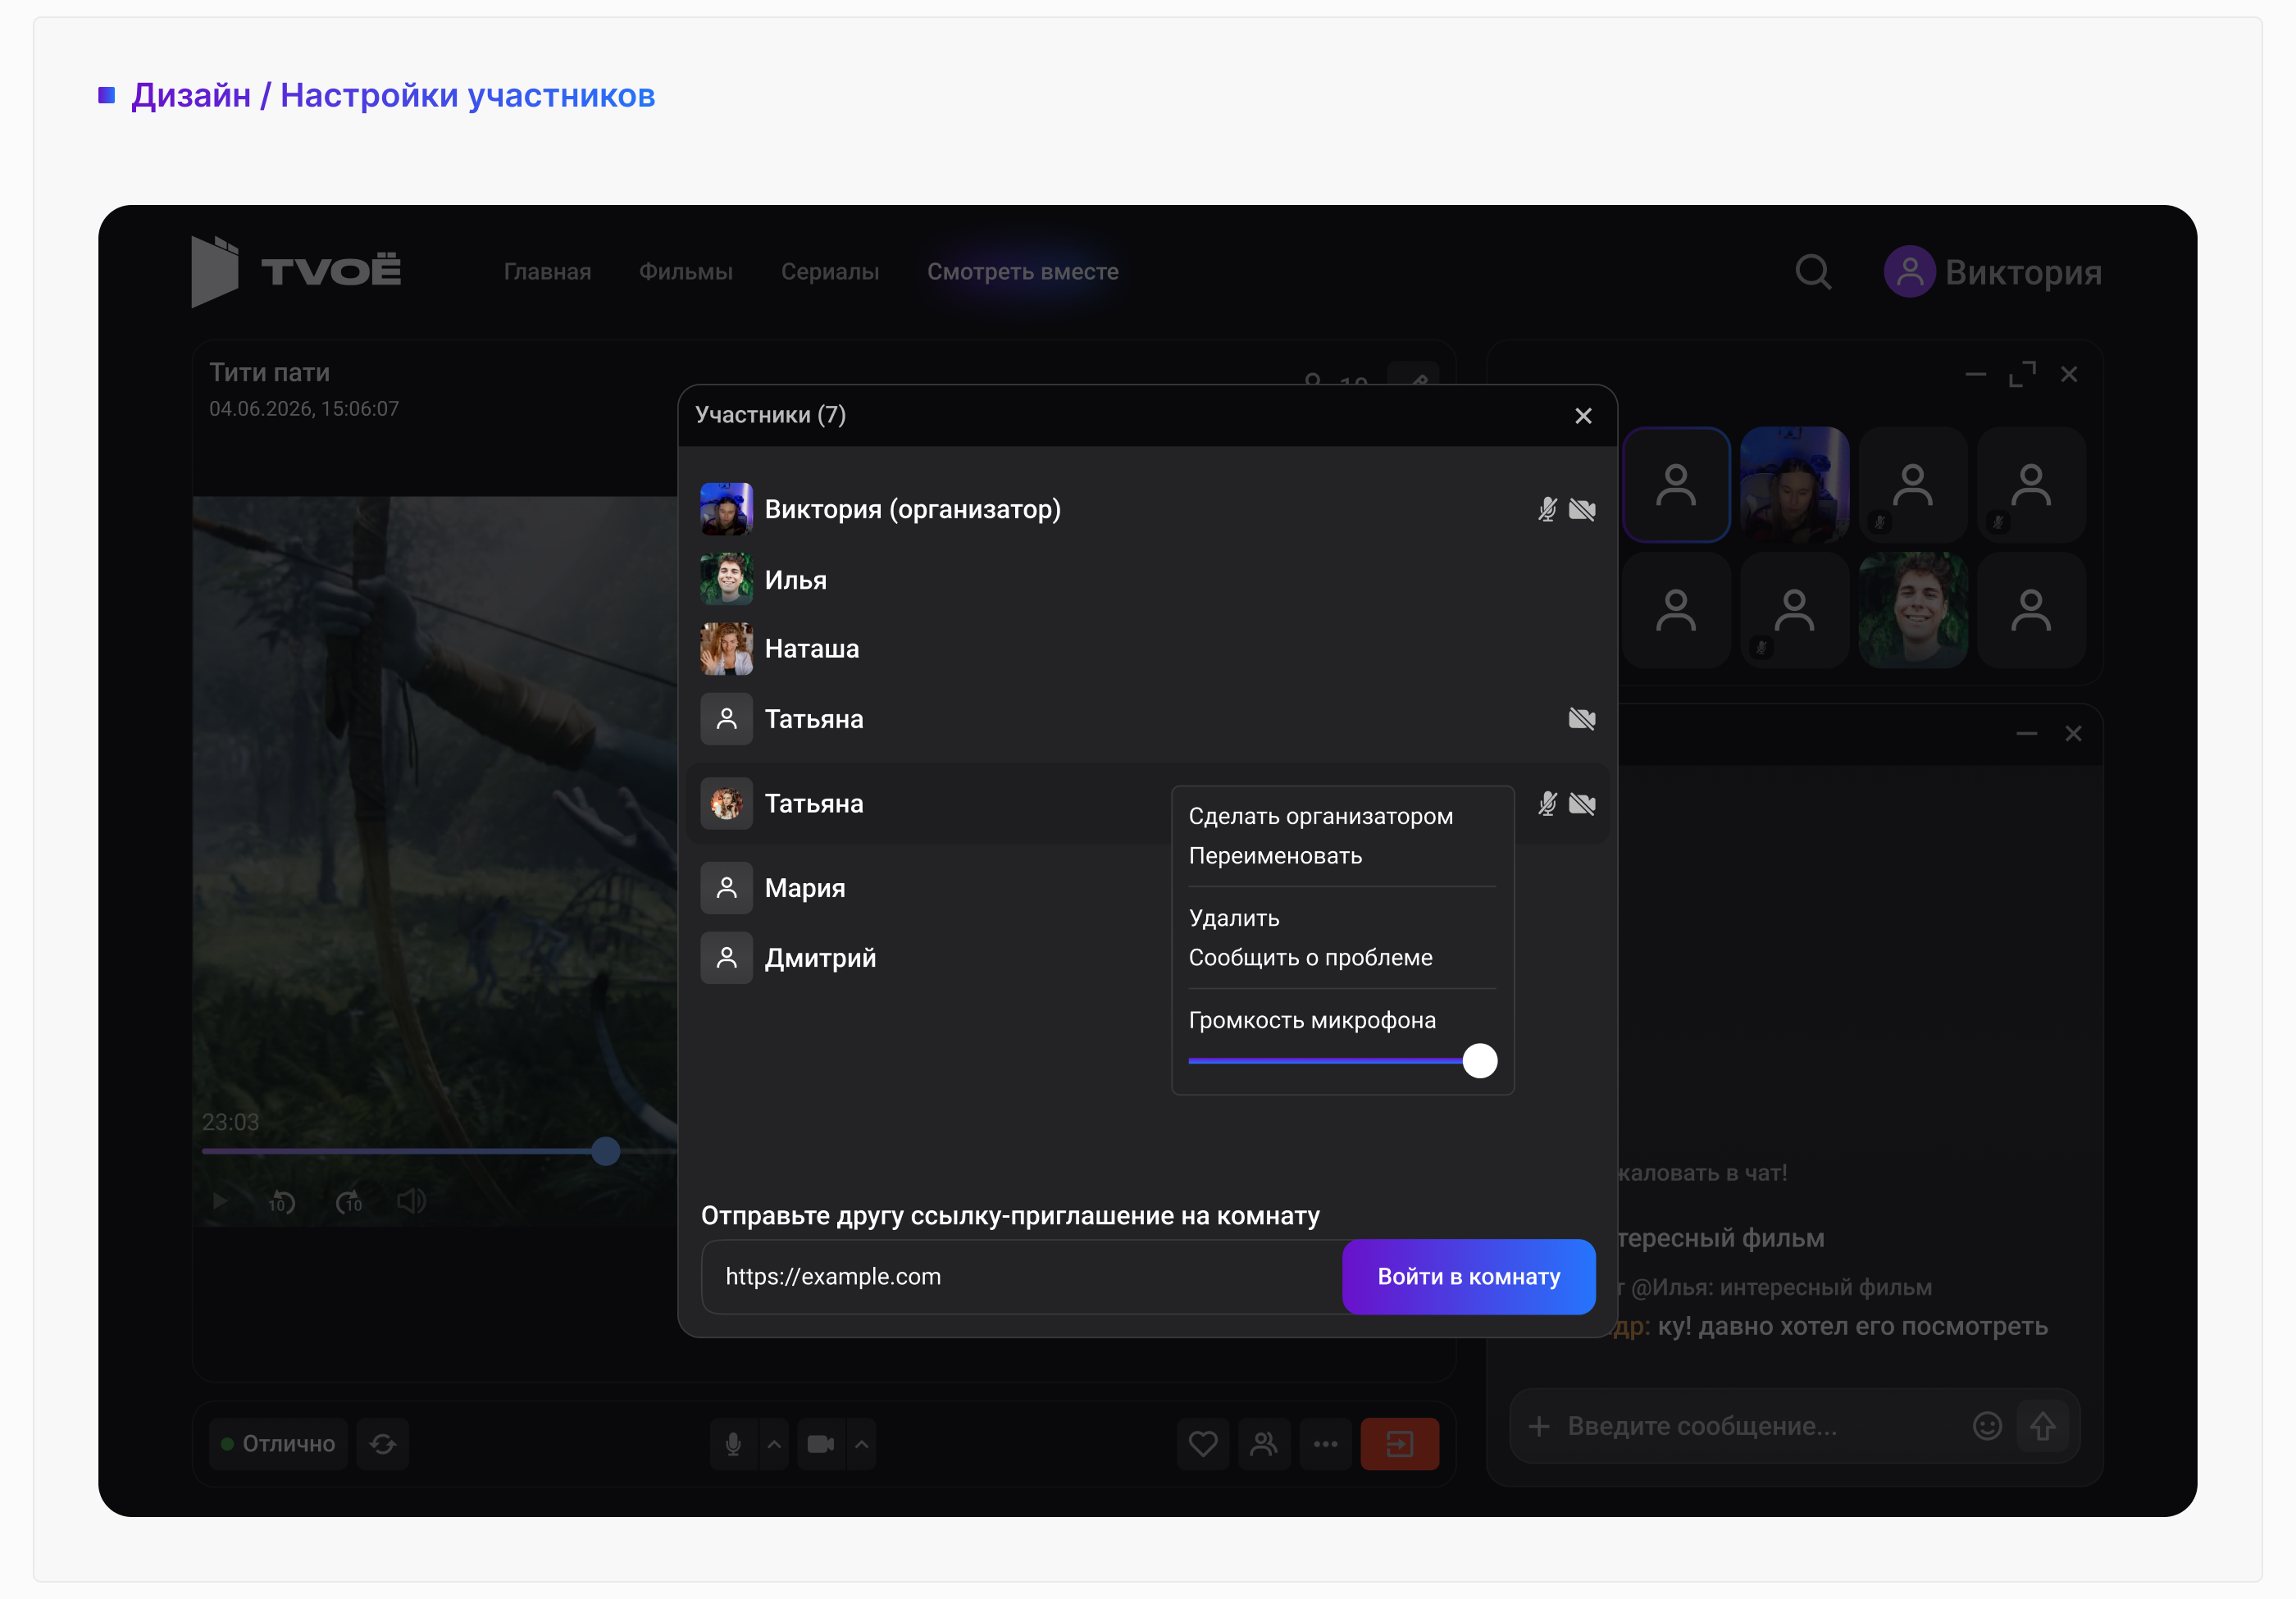
Task: Go to Сериалы navigation item
Action: click(830, 272)
